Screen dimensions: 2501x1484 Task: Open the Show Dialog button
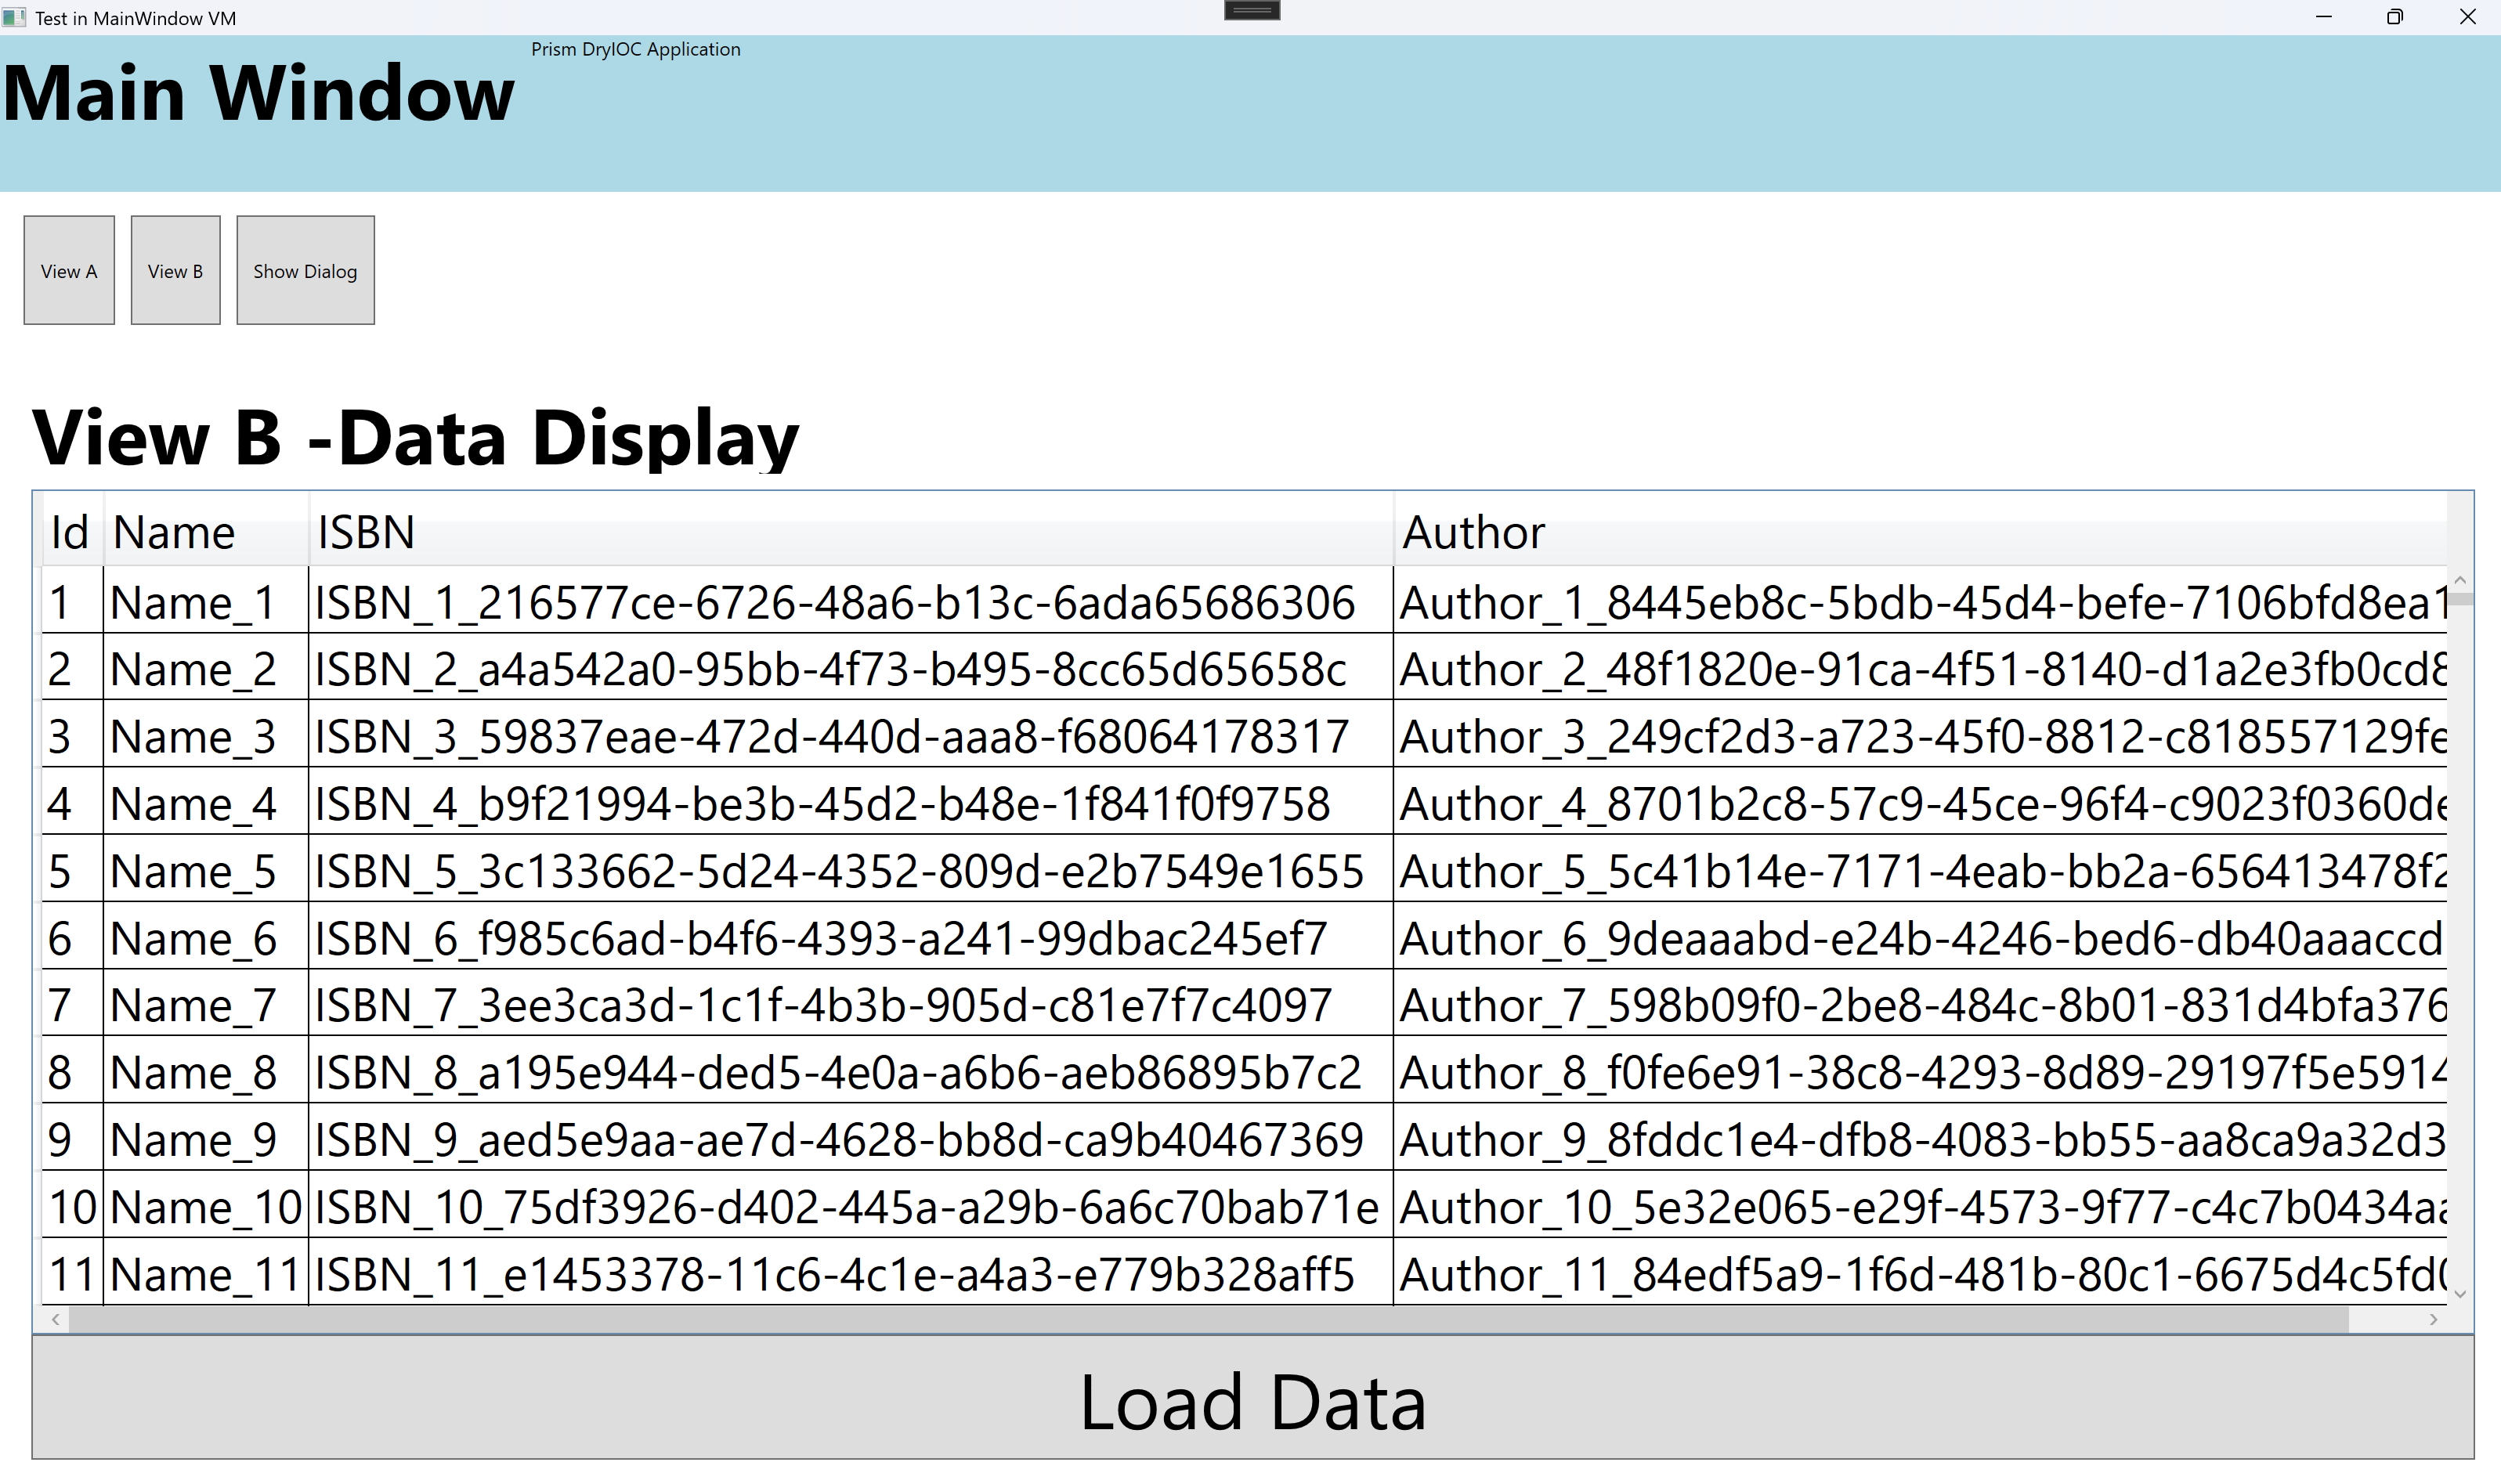pyautogui.click(x=305, y=270)
